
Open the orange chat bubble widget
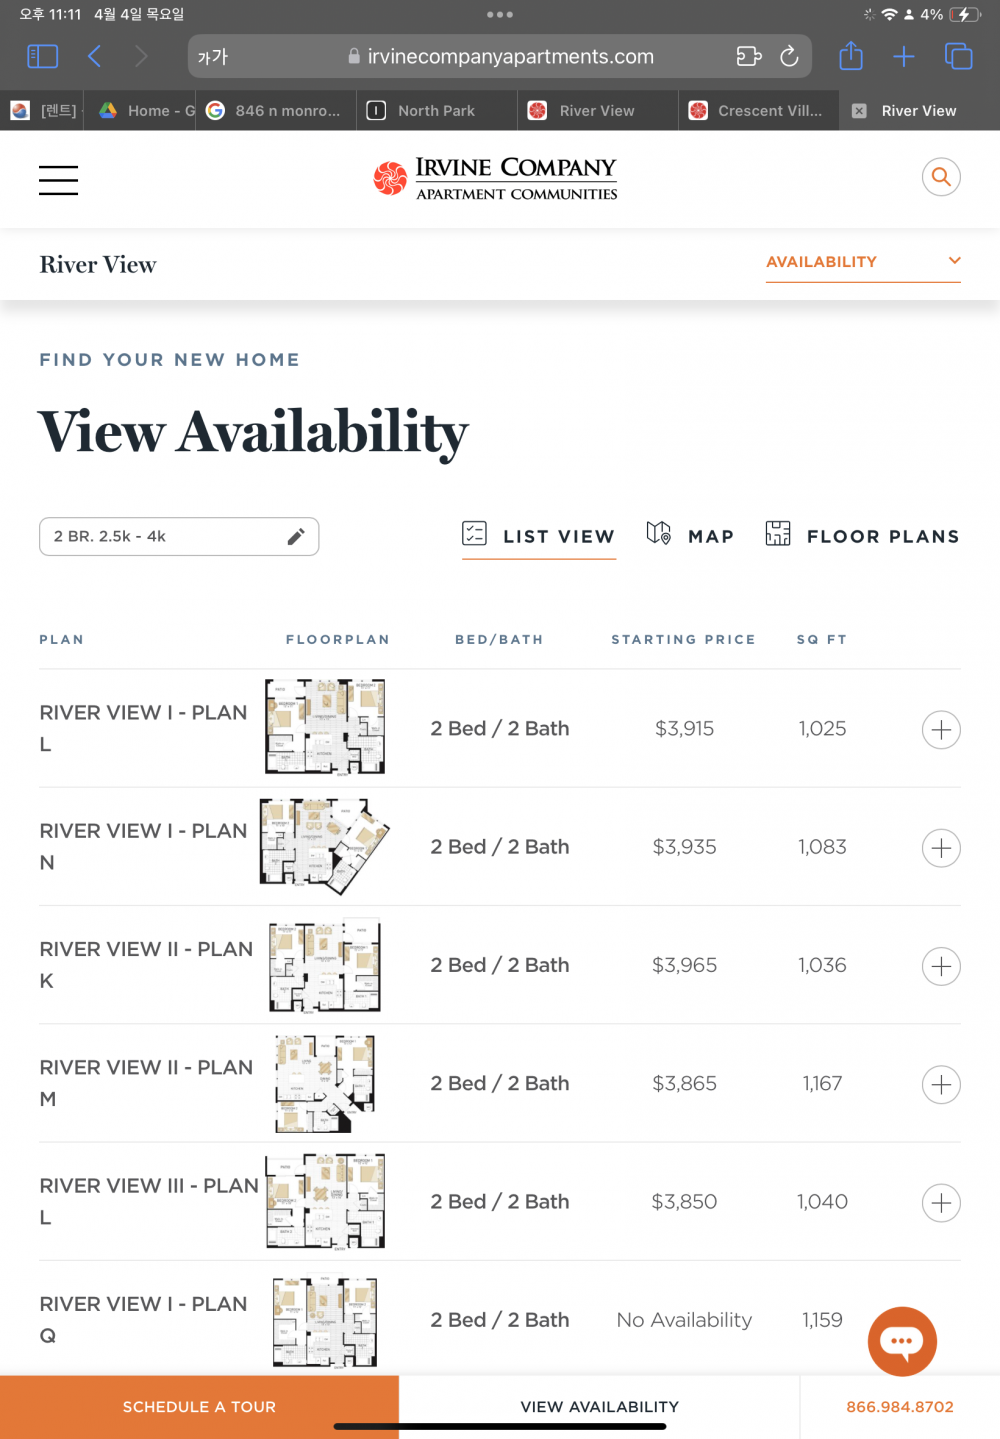click(x=902, y=1341)
